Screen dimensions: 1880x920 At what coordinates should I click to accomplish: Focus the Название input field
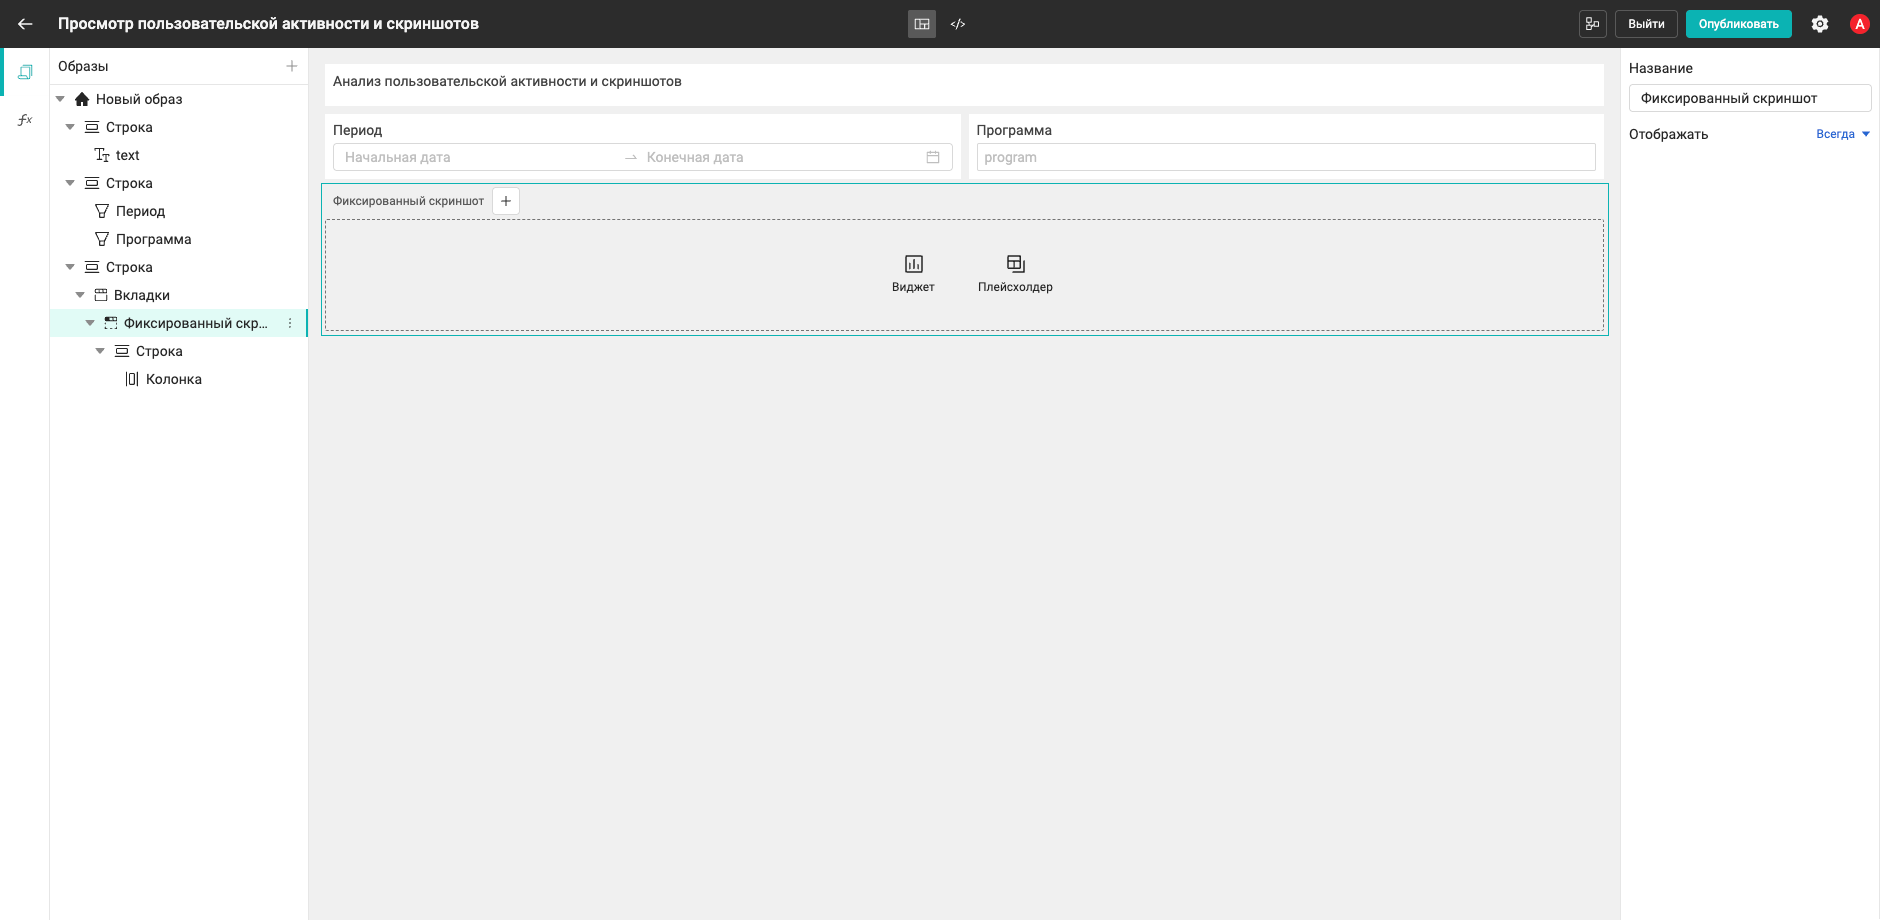[1750, 98]
